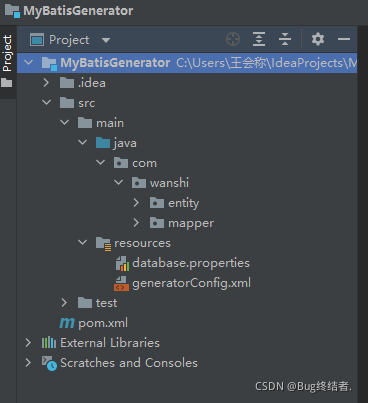Select the generatorConfig.xml file name
The image size is (368, 403).
tap(191, 283)
